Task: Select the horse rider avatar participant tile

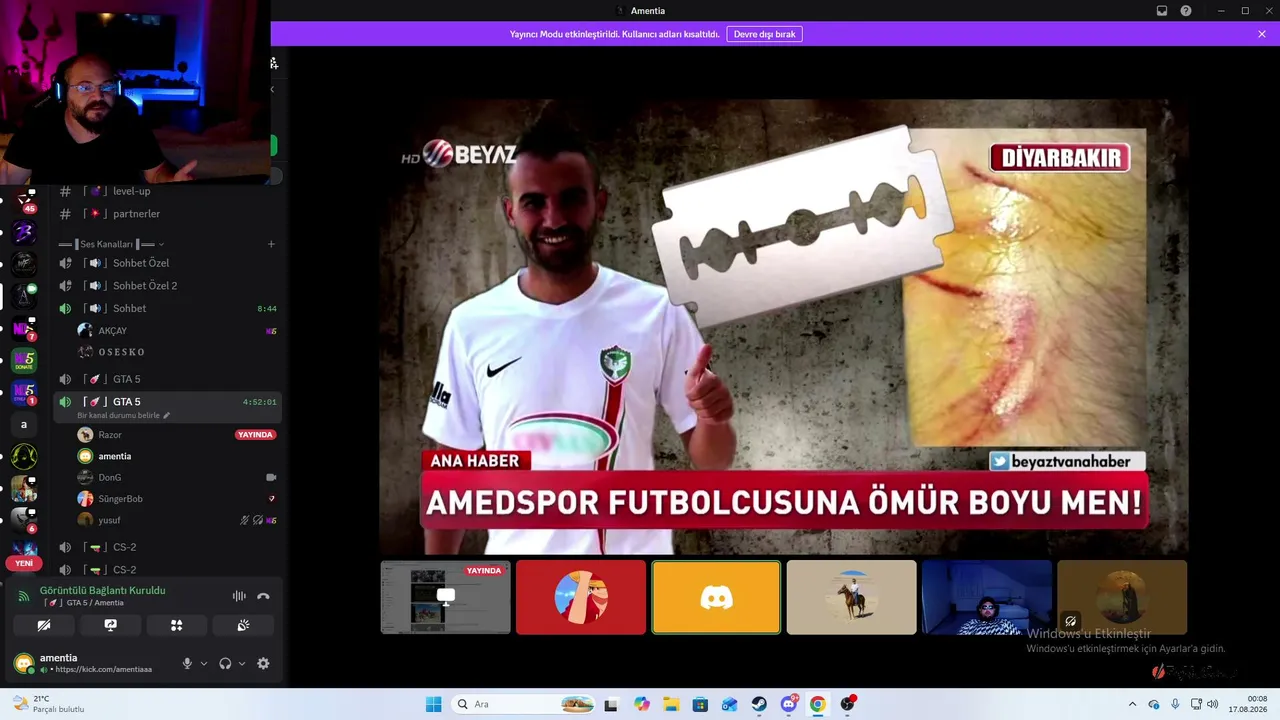Action: click(x=851, y=597)
